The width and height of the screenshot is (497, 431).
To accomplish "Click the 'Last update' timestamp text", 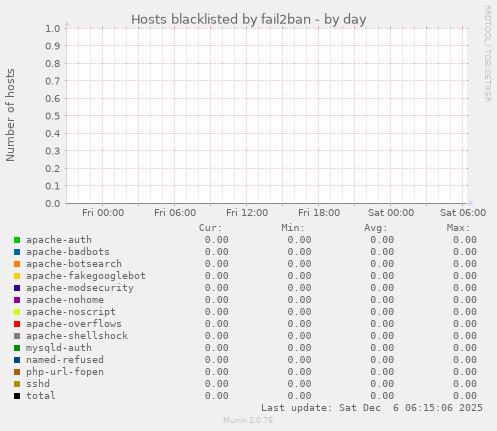I will pos(372,408).
